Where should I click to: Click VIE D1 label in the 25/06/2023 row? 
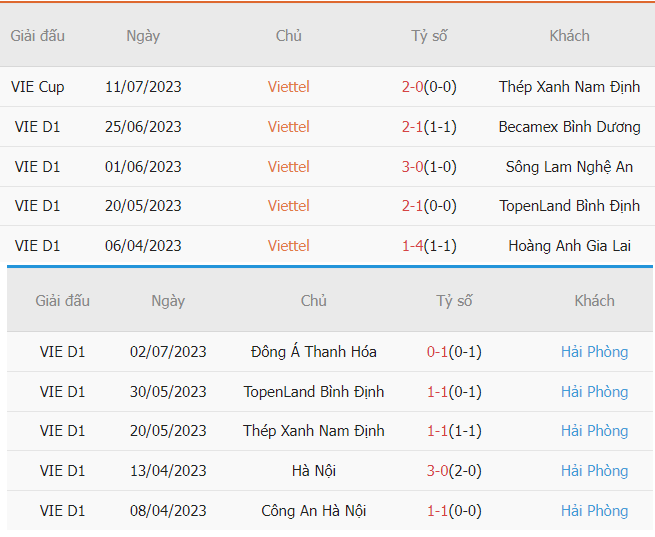[38, 127]
